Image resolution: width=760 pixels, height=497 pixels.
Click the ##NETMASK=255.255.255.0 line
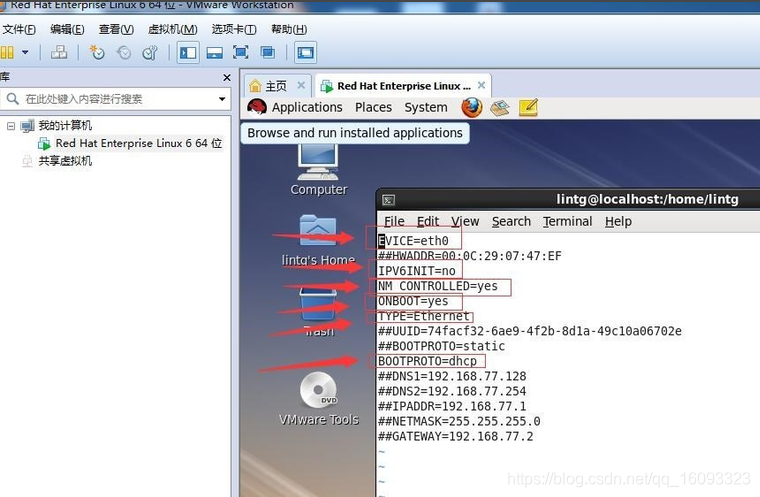(x=459, y=421)
